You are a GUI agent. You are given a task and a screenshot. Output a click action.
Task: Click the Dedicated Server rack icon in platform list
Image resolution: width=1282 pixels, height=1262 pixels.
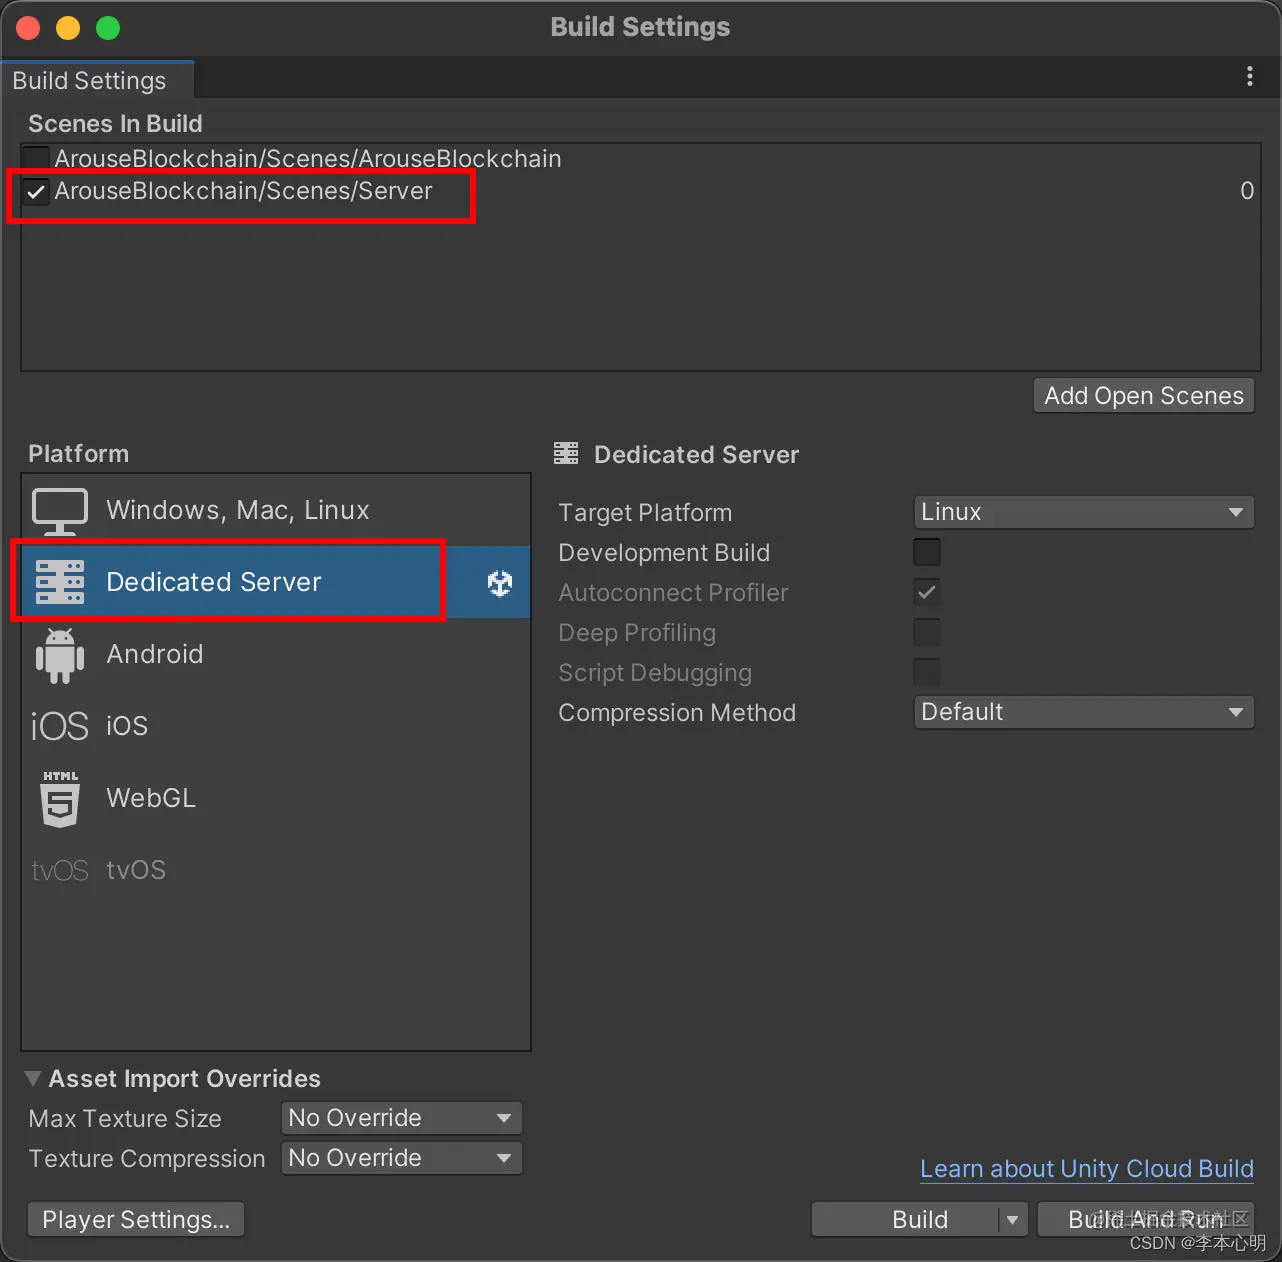pyautogui.click(x=60, y=582)
